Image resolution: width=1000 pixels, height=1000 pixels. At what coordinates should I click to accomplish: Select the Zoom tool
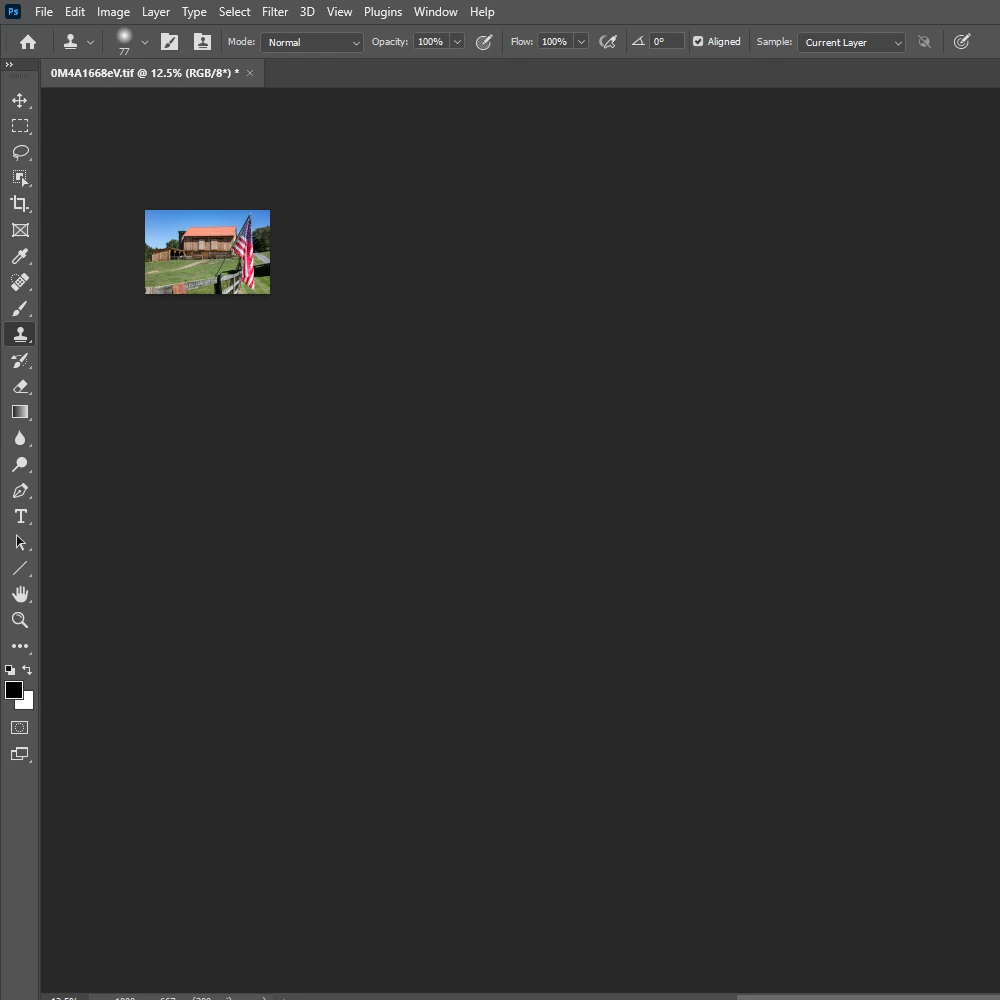coord(20,620)
